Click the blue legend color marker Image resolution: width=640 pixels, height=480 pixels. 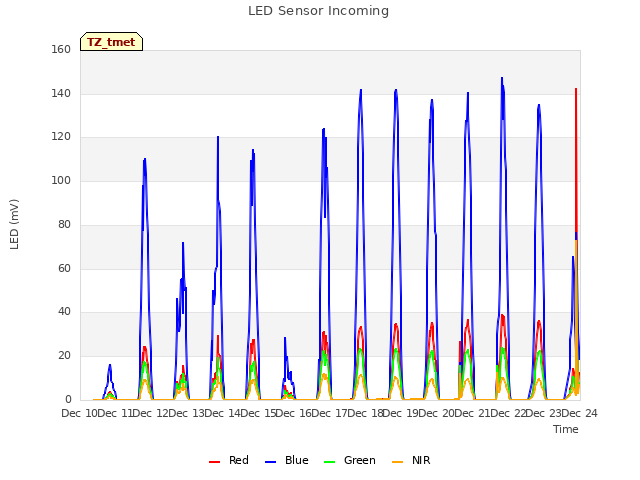271,462
